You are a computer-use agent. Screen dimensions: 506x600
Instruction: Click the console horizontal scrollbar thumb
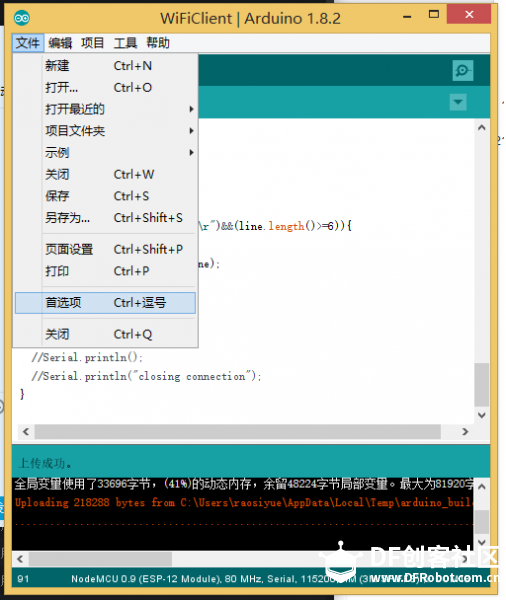[x=100, y=559]
